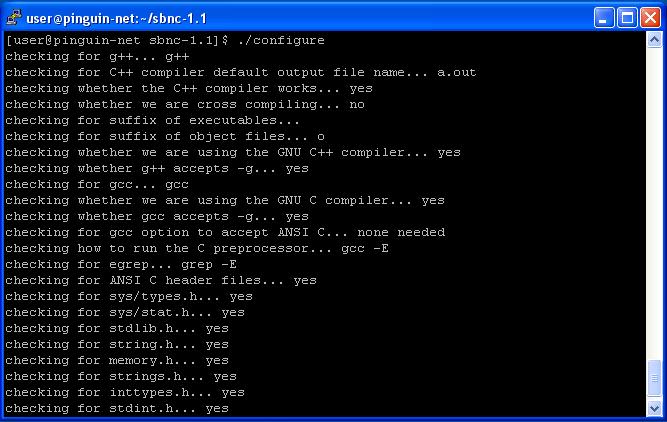This screenshot has height=422, width=667.
Task: Maximize the terminal window
Action: (627, 18)
